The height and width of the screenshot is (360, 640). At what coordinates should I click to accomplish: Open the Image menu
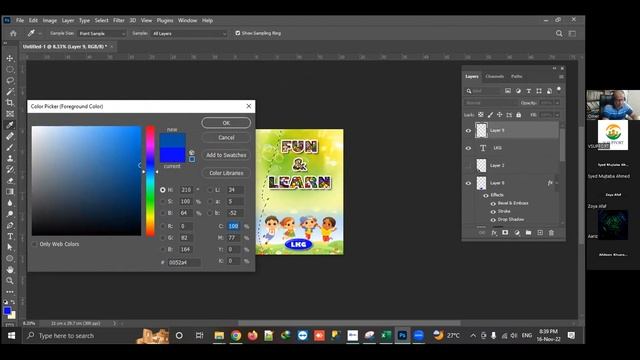pyautogui.click(x=50, y=20)
